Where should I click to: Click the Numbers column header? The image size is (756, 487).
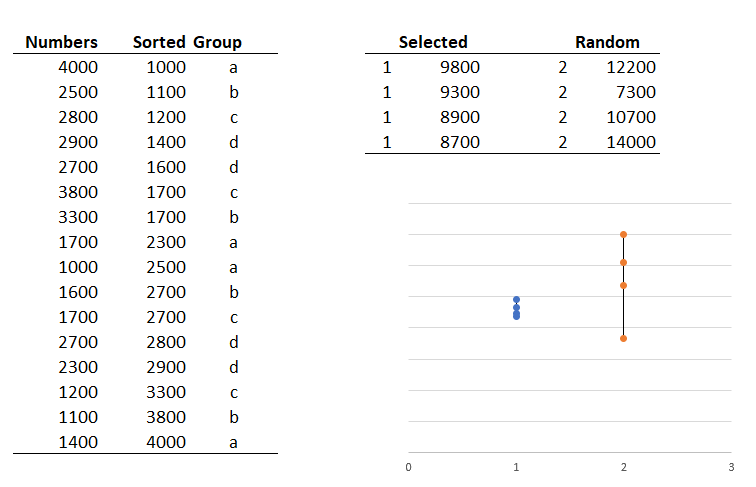(x=61, y=42)
